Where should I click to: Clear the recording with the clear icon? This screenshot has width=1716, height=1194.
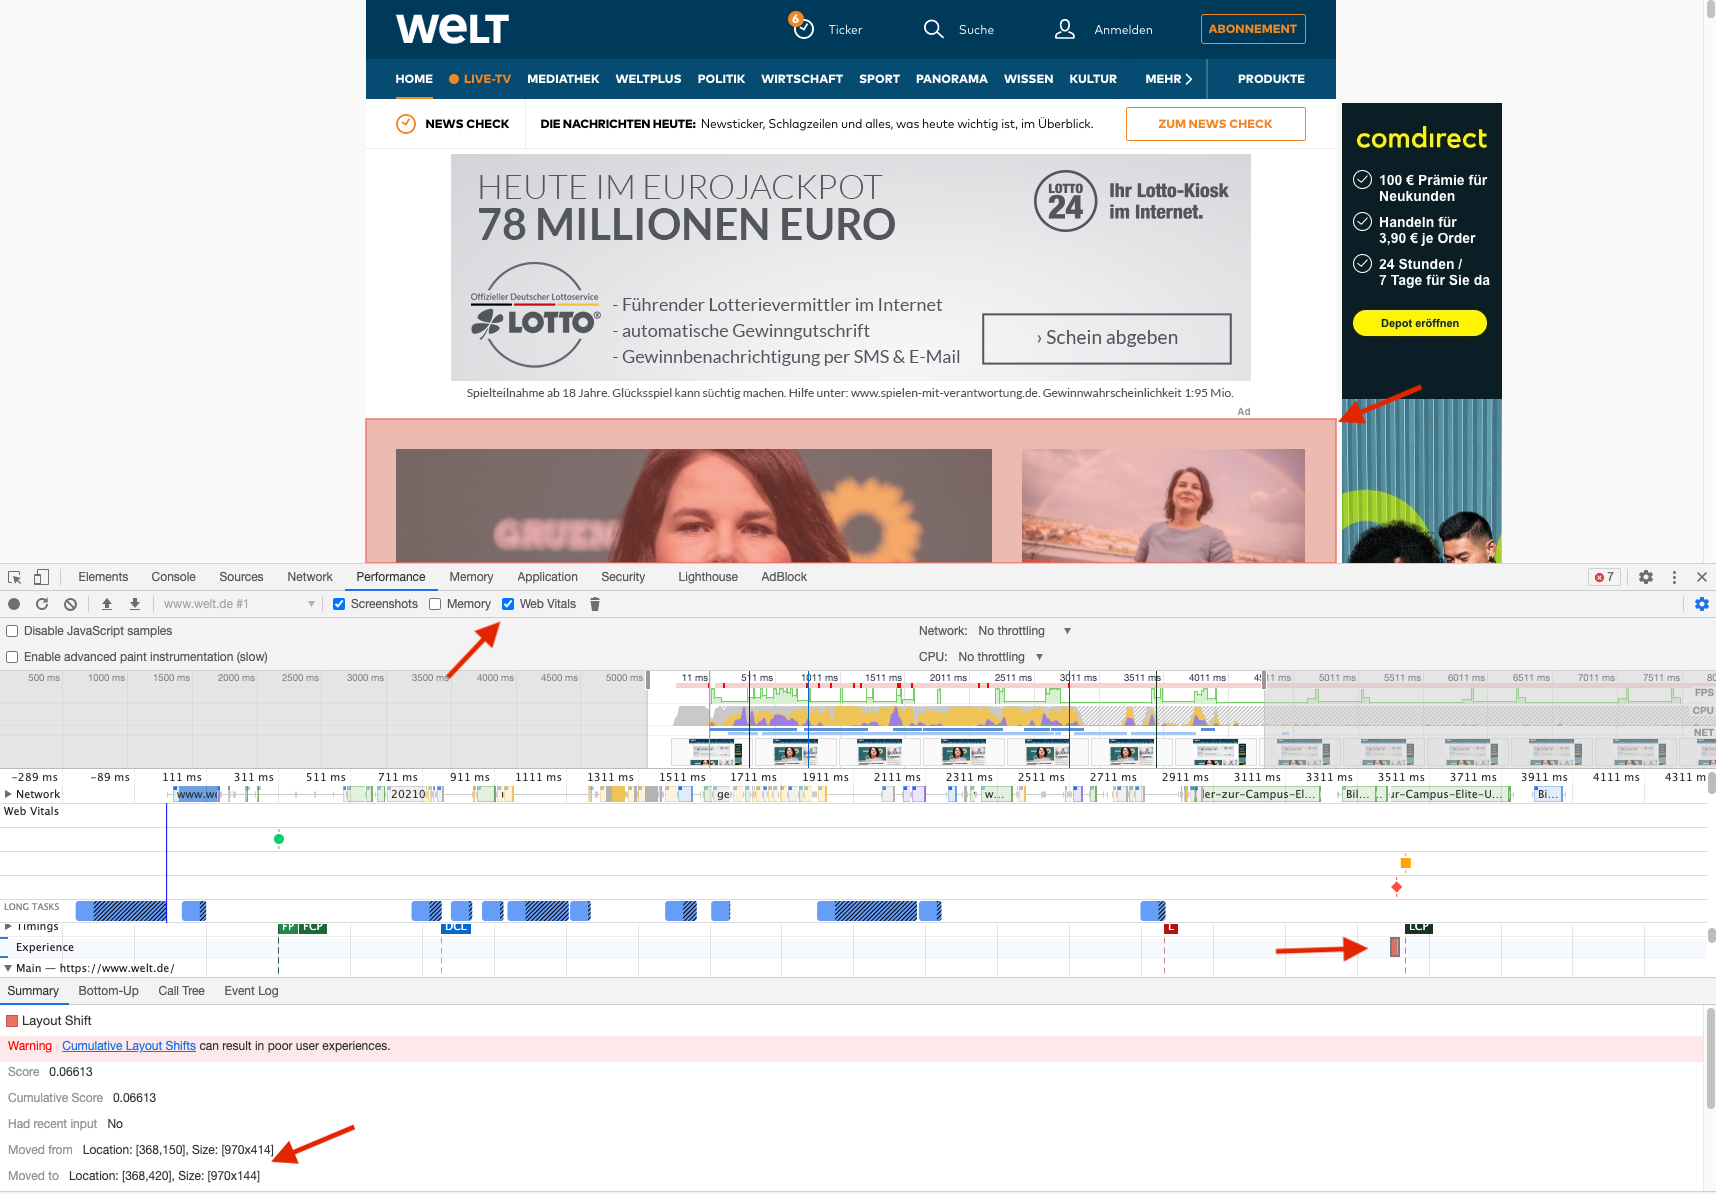70,604
